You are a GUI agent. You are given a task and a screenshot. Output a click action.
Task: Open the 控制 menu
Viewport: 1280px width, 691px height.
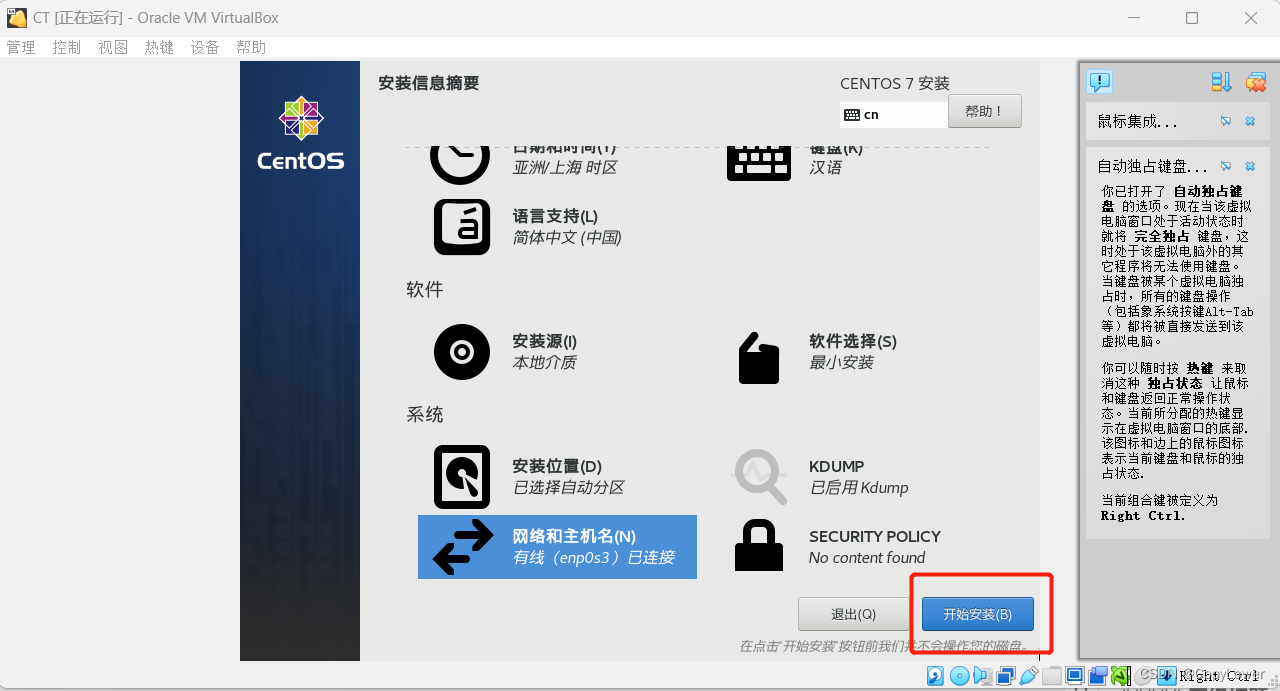click(67, 47)
